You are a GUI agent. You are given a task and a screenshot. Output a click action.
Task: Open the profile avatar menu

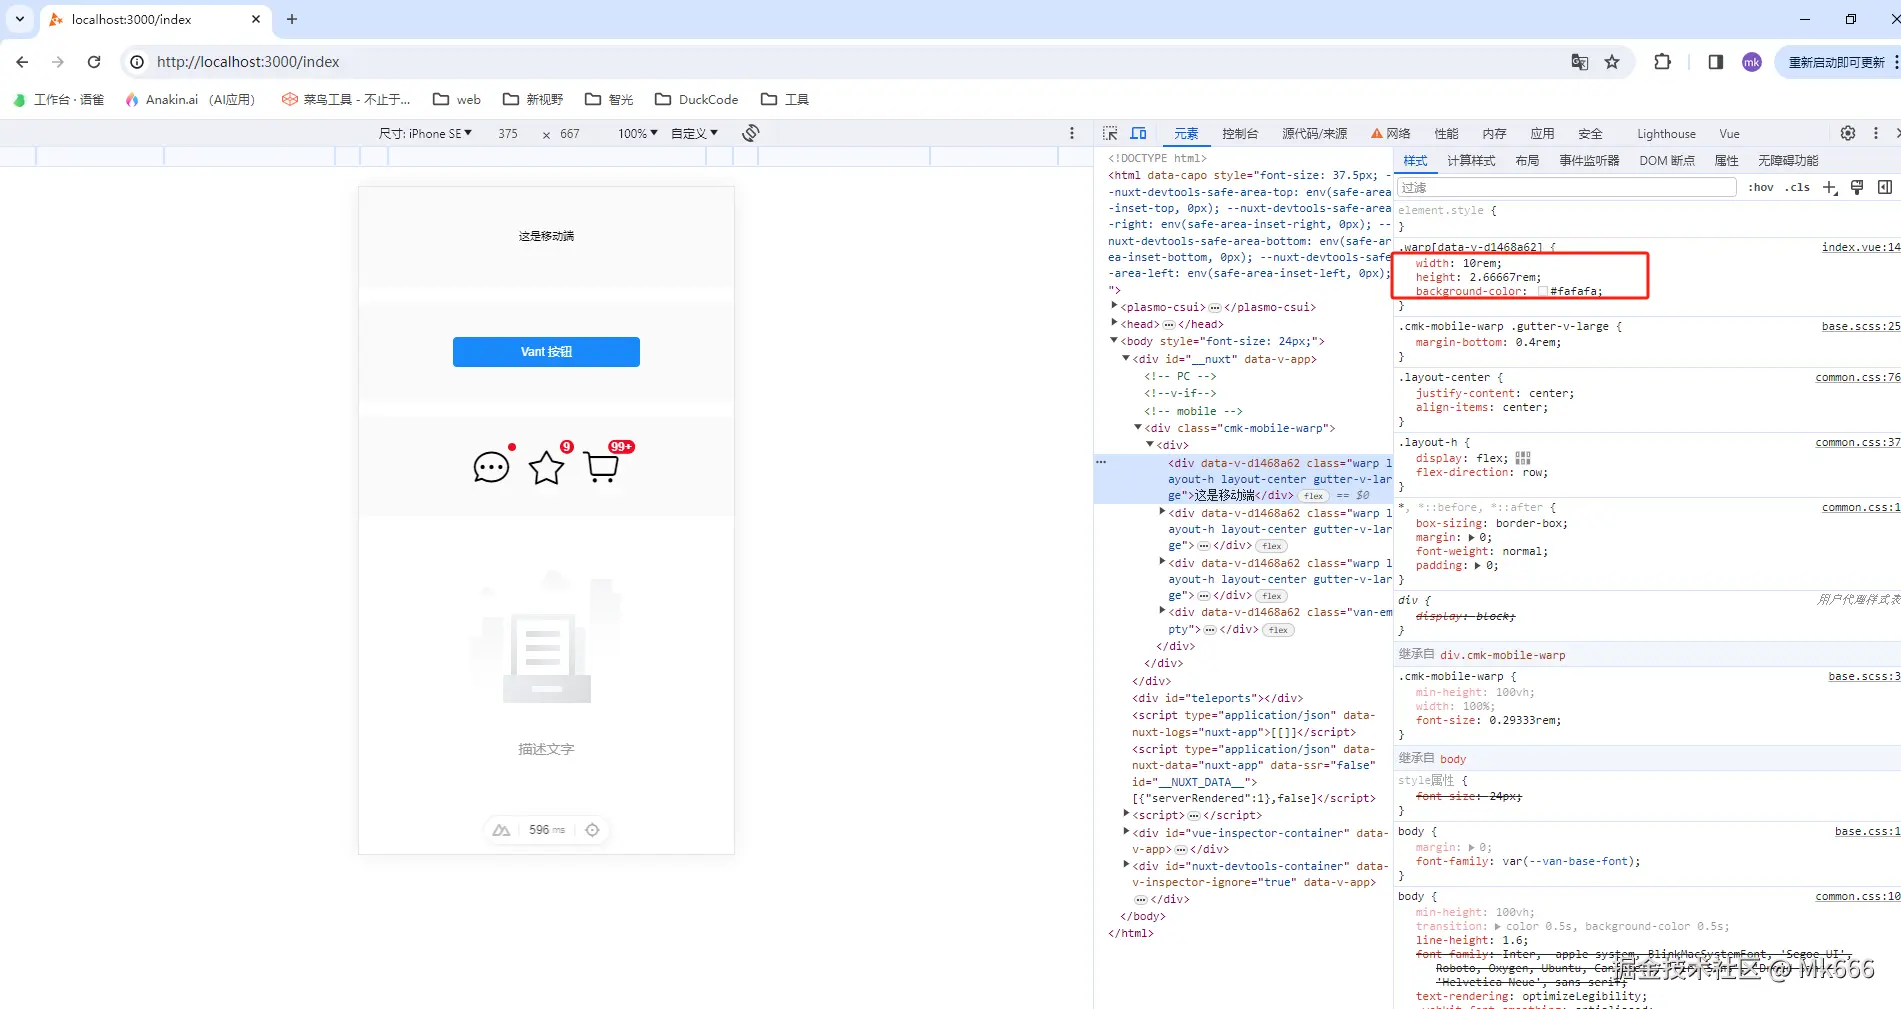pyautogui.click(x=1752, y=62)
